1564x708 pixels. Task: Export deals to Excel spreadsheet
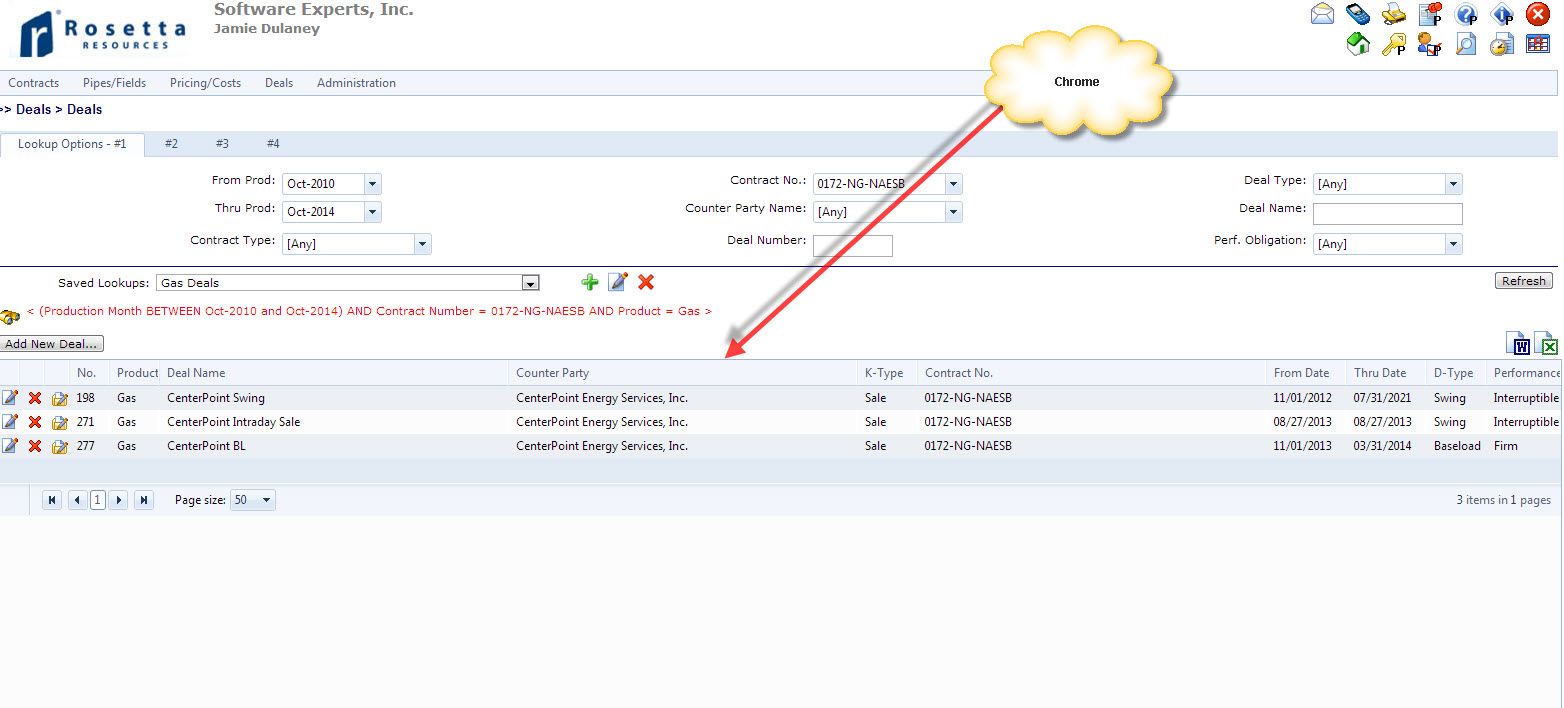tap(1546, 343)
